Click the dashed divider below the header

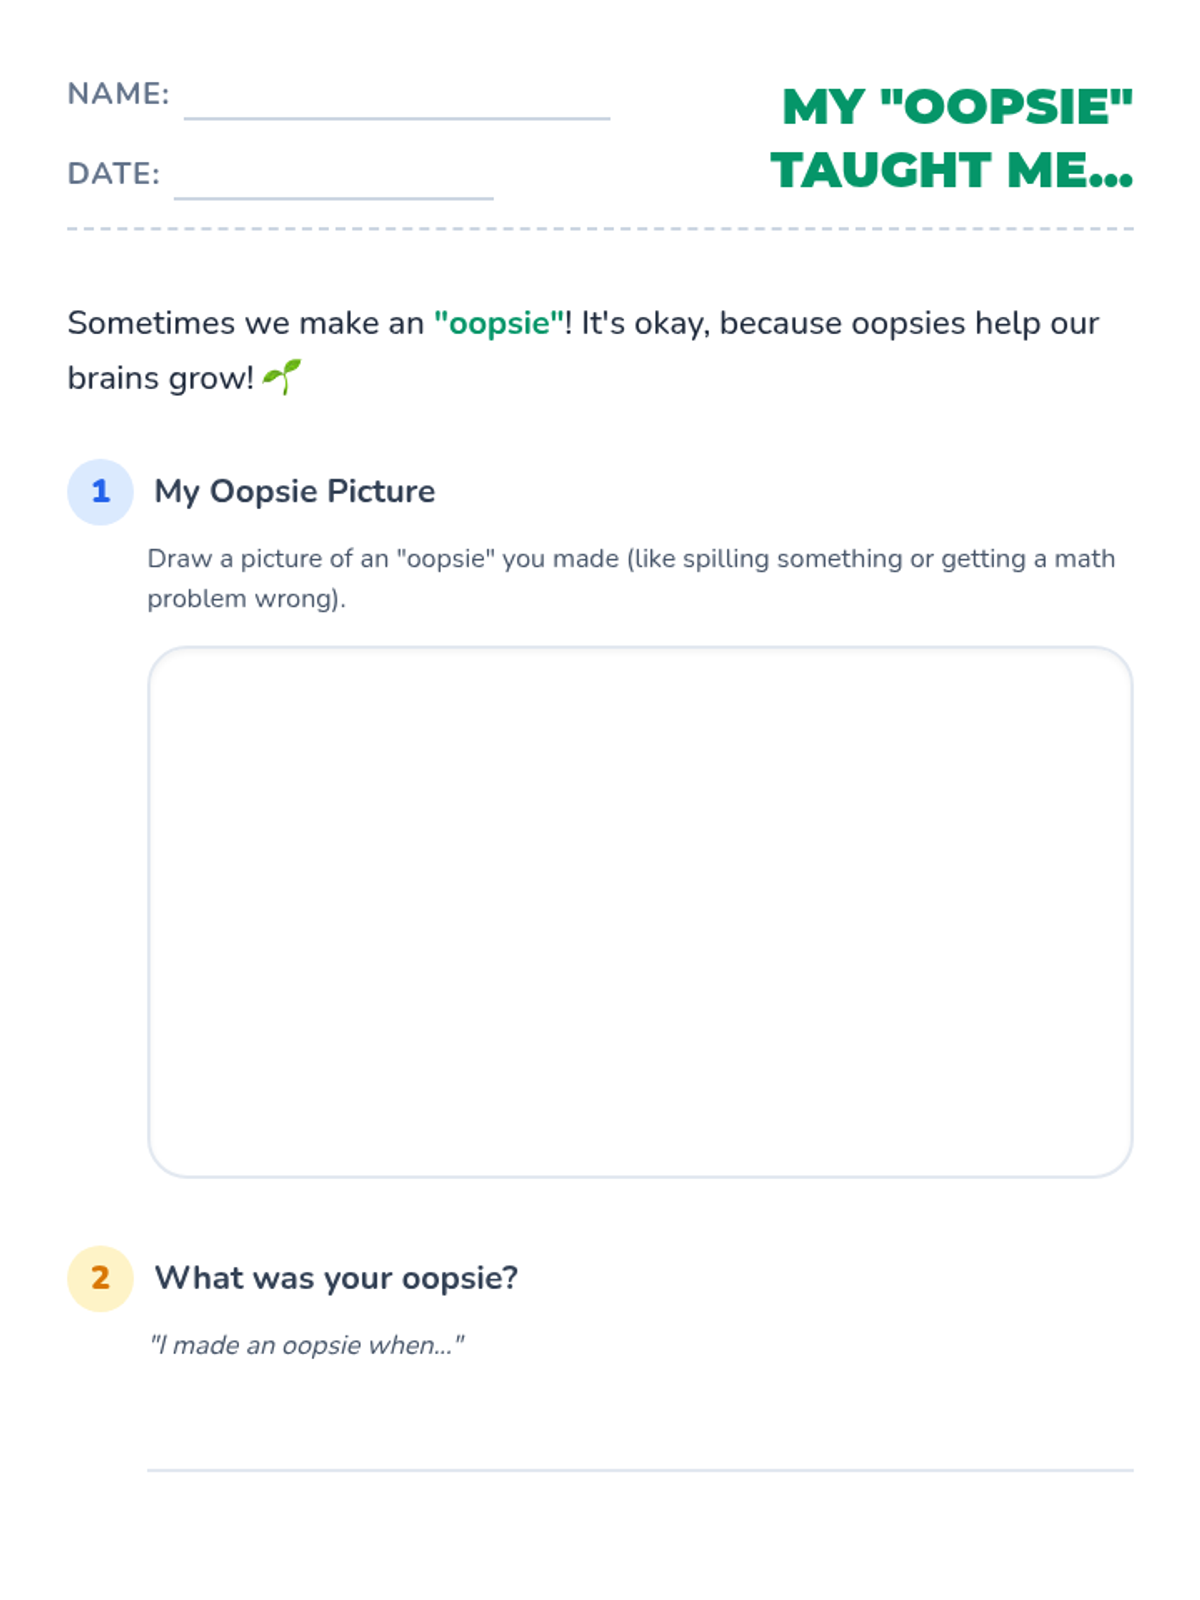[x=600, y=229]
